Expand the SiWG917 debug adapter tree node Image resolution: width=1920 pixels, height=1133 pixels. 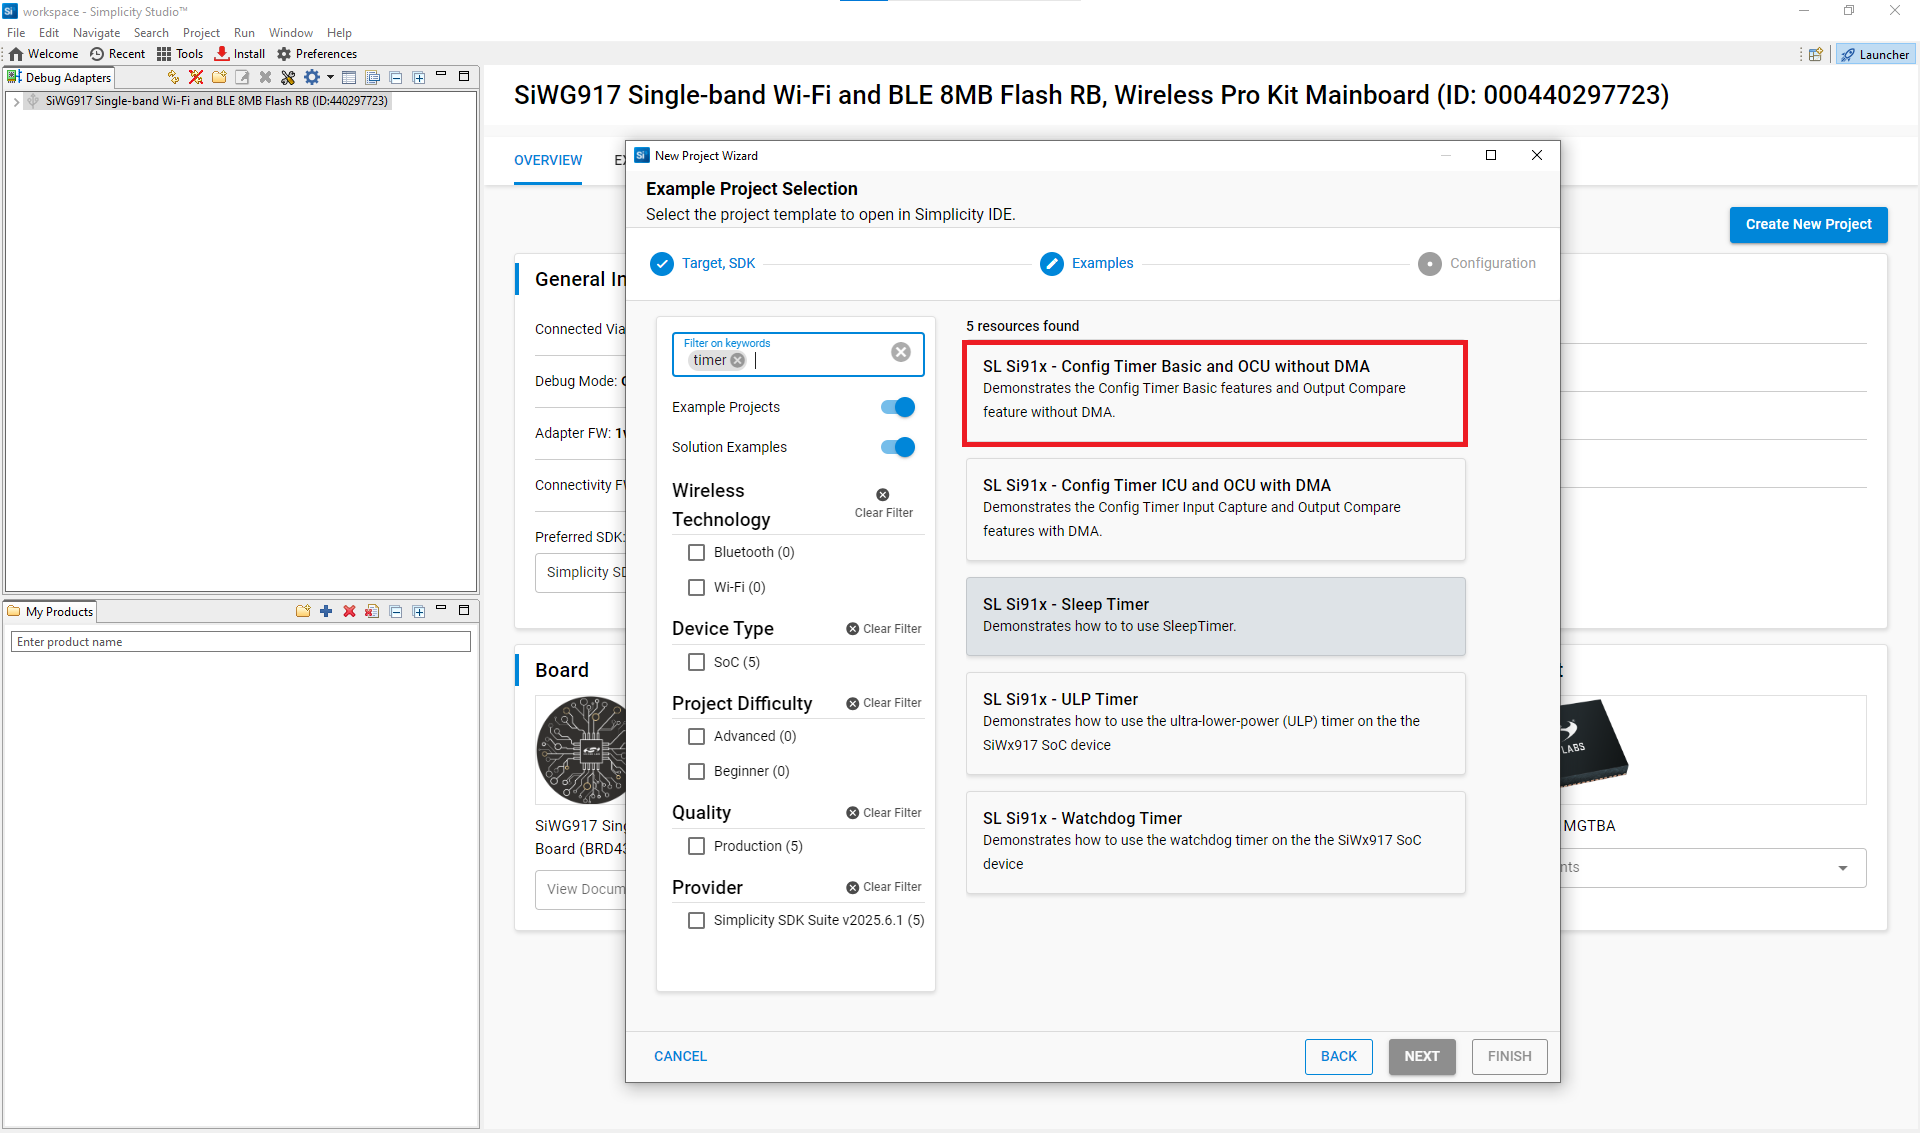point(16,101)
